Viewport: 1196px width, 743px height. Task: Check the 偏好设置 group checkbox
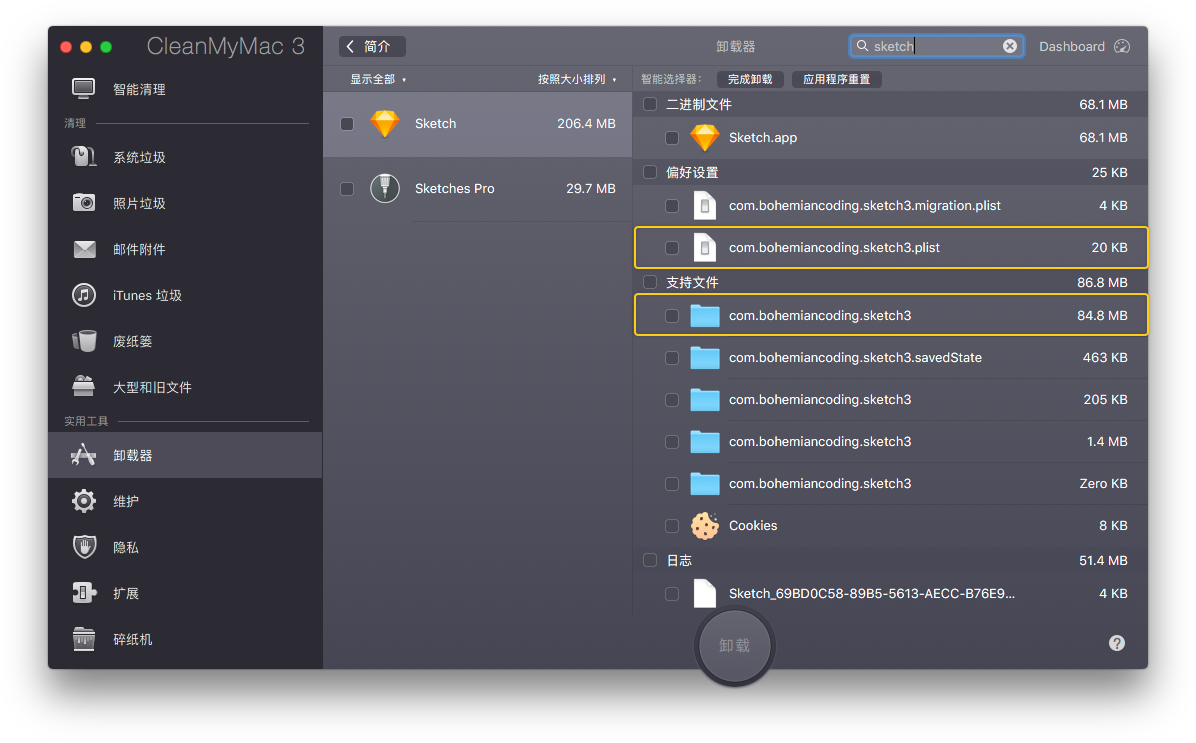coord(650,172)
